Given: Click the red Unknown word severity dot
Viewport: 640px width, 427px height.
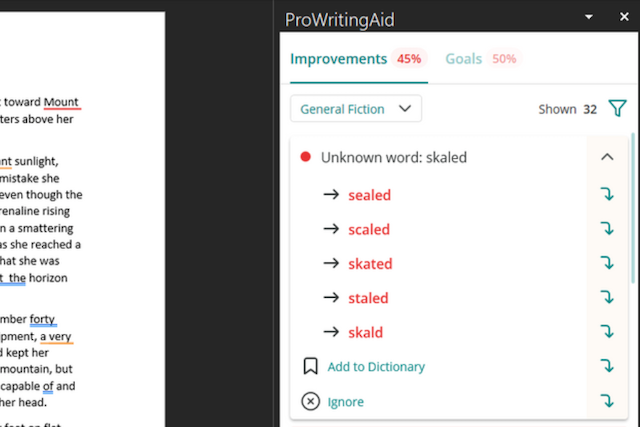Looking at the screenshot, I should [305, 157].
